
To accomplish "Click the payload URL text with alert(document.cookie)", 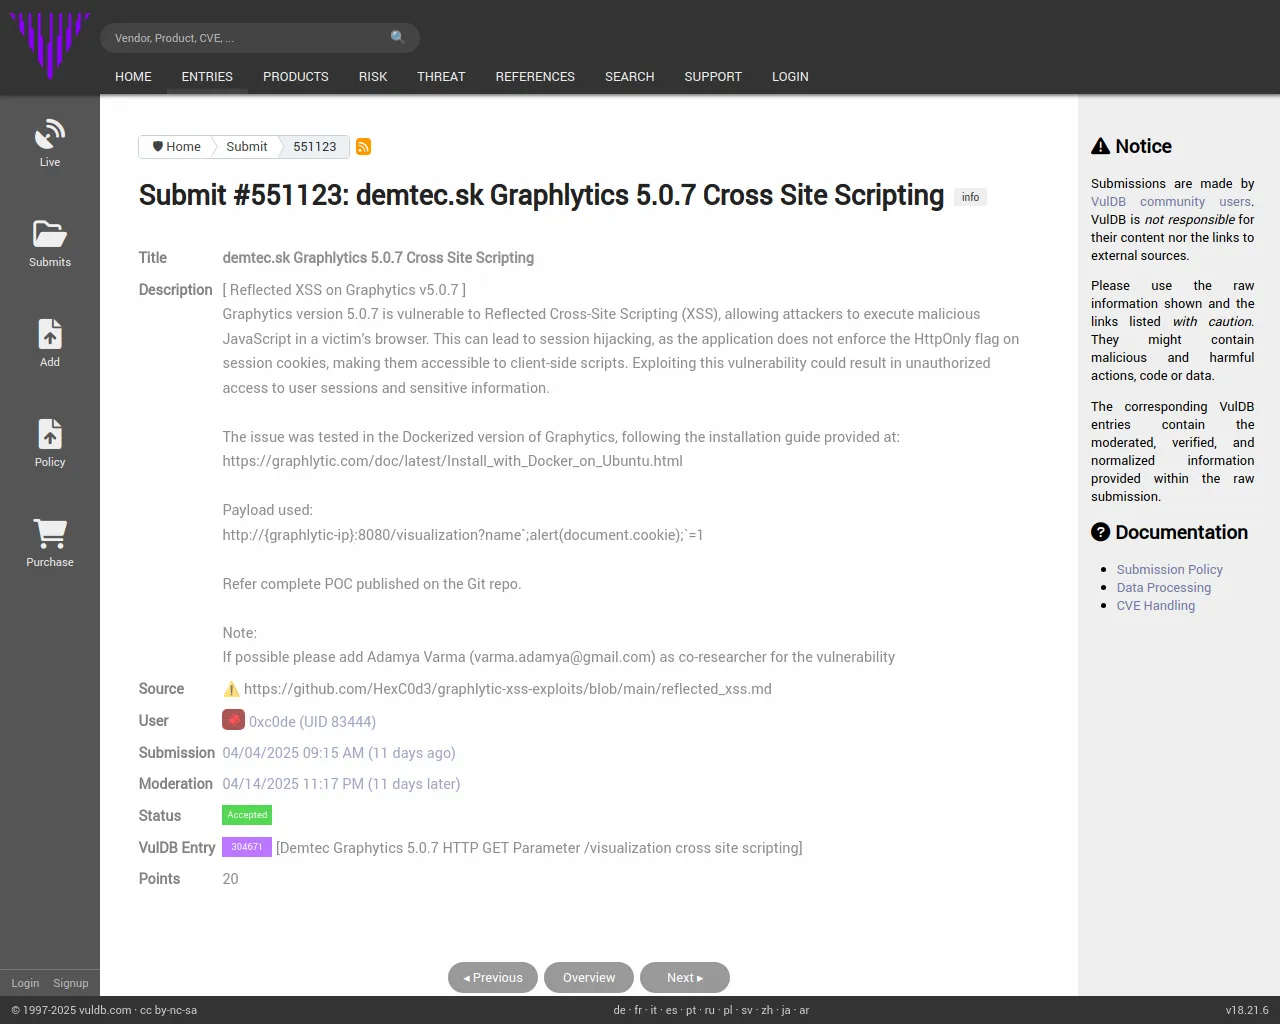I will pyautogui.click(x=463, y=535).
